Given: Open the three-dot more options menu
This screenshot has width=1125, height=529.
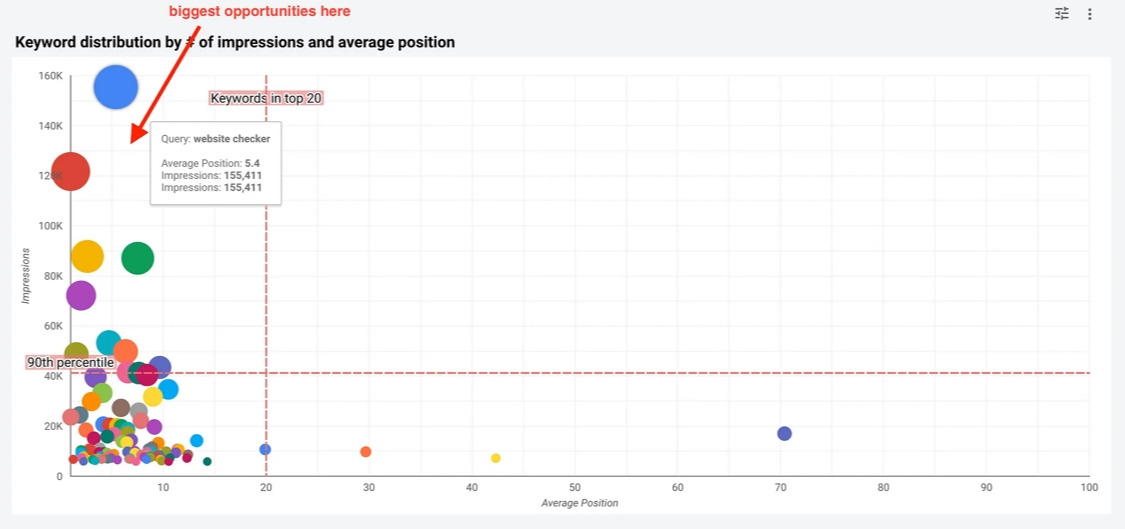Looking at the screenshot, I should point(1090,14).
